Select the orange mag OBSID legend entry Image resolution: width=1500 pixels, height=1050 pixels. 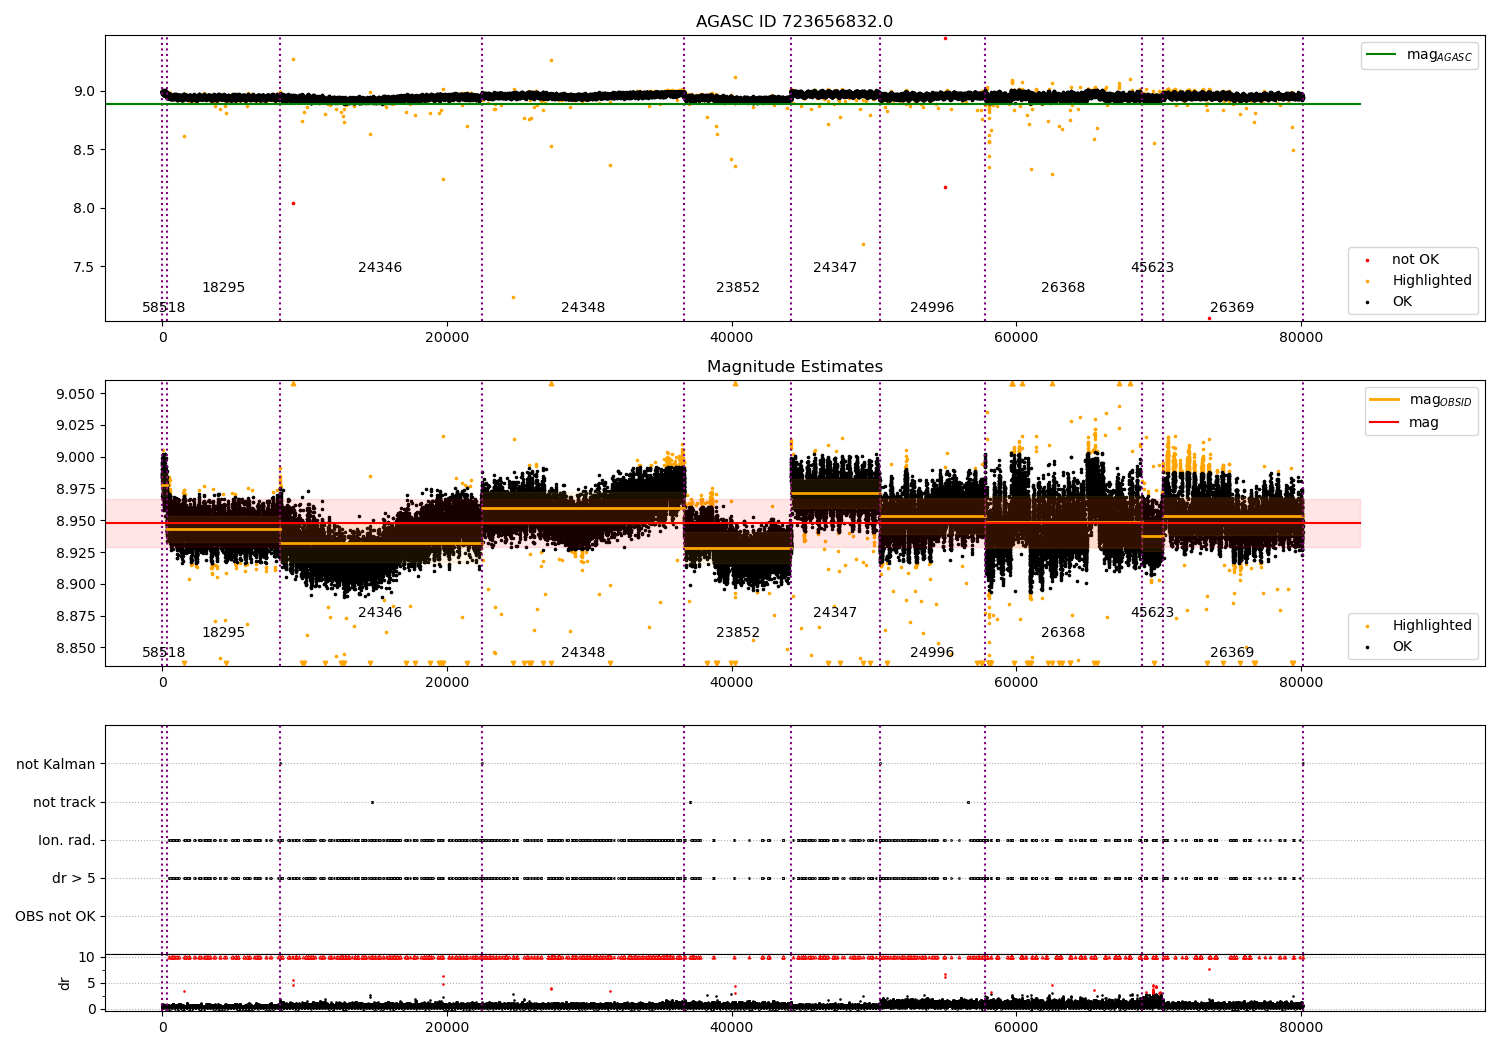tap(1420, 400)
